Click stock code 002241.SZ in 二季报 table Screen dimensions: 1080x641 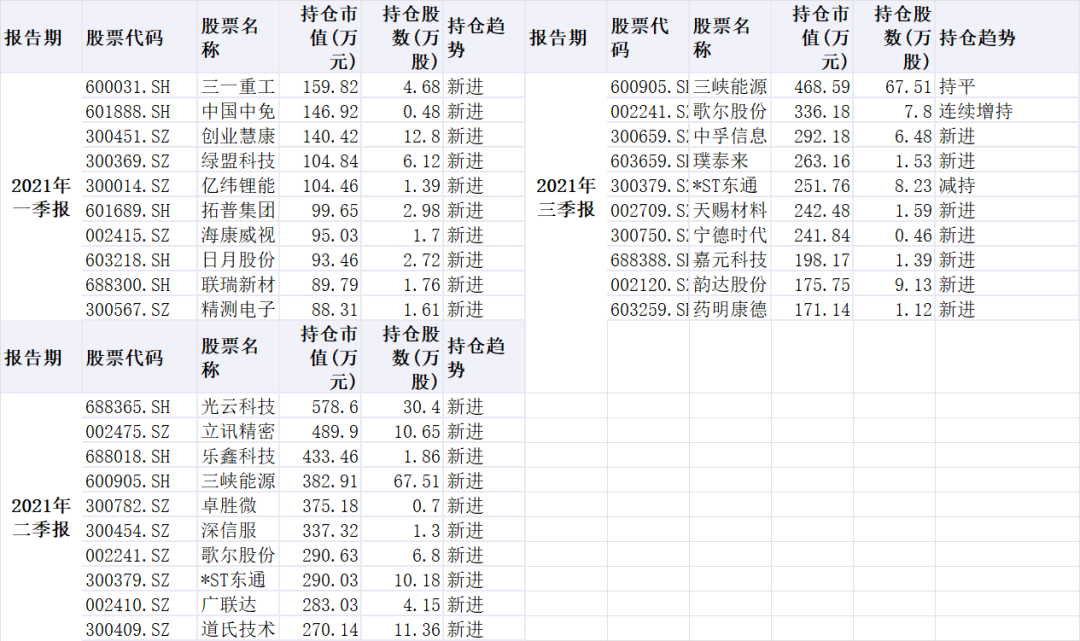tap(127, 556)
